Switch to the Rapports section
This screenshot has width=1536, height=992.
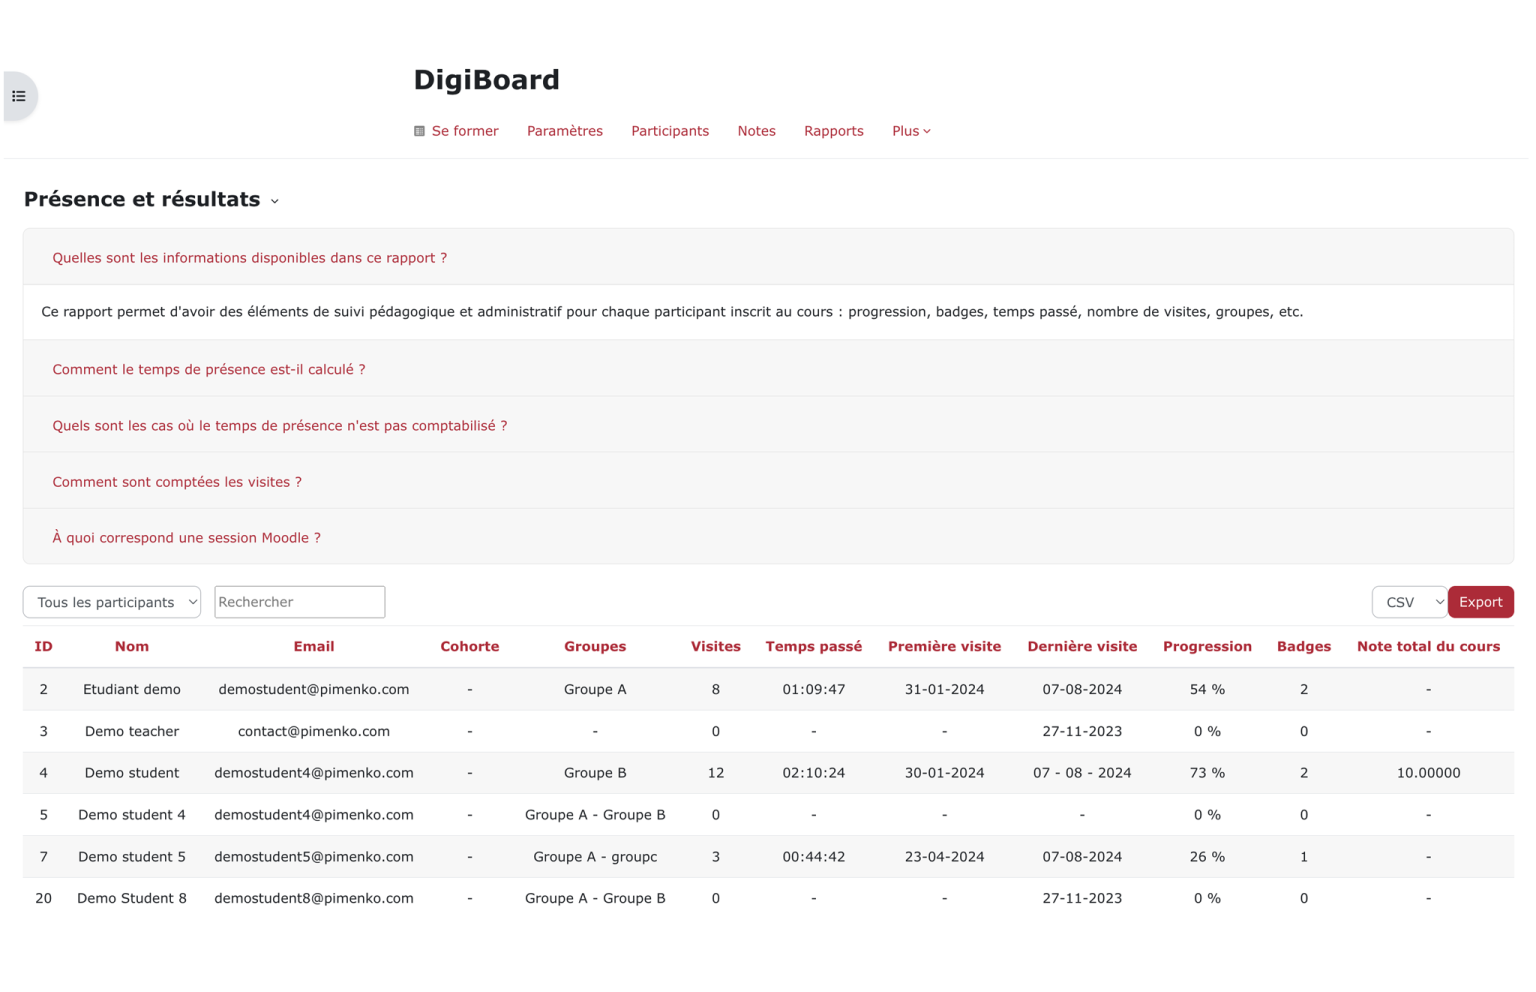click(x=833, y=130)
